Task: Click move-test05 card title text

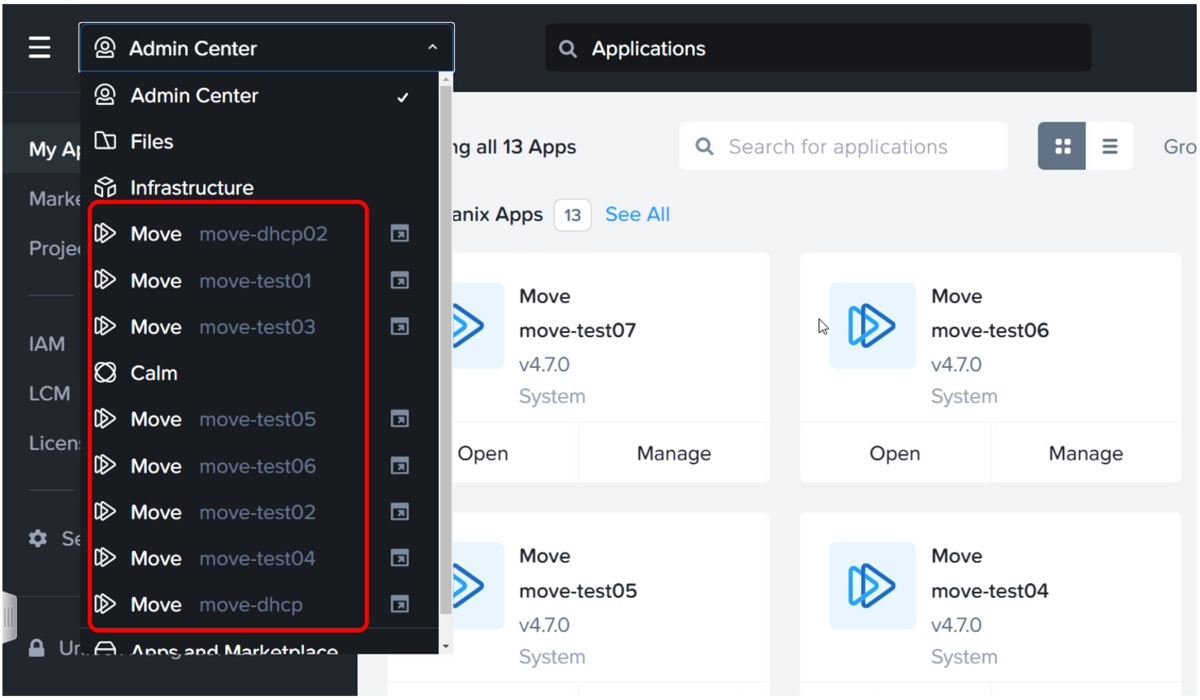Action: pyautogui.click(x=578, y=591)
